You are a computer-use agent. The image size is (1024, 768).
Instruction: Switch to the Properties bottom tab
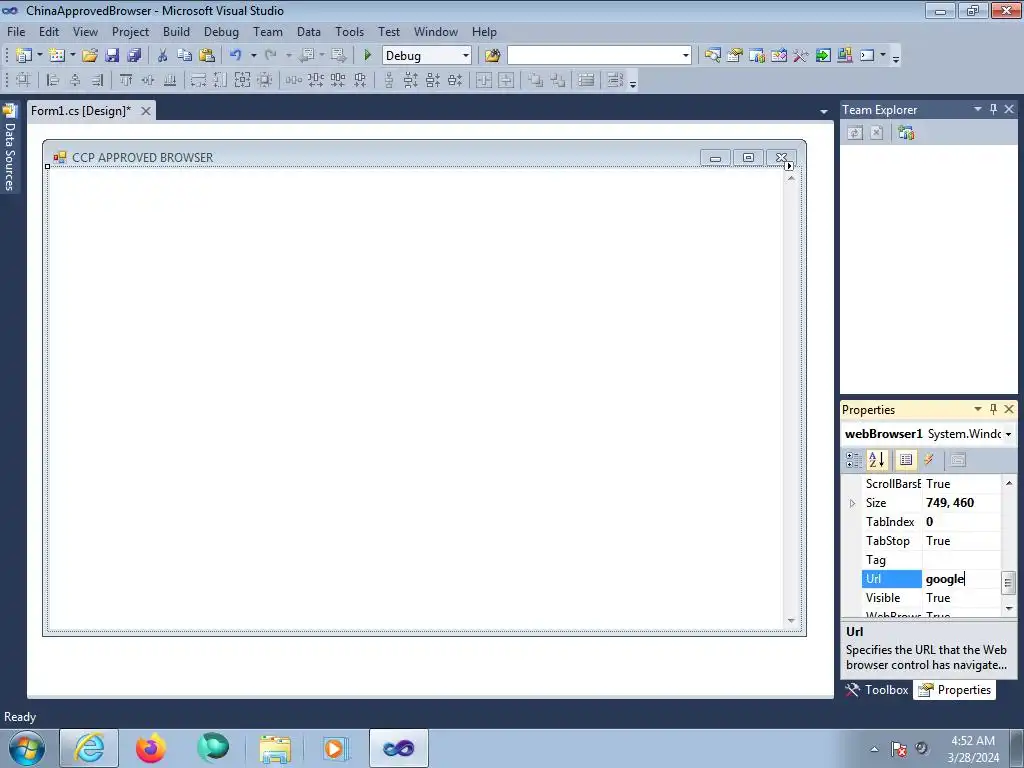955,690
